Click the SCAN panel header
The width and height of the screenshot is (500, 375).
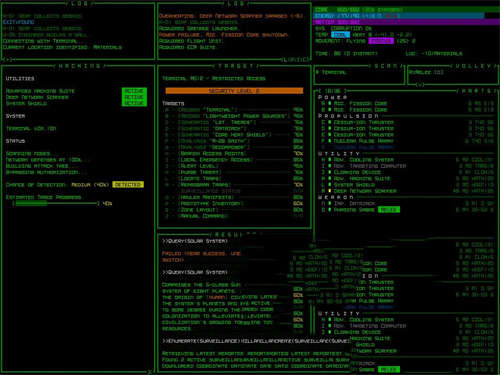click(x=387, y=66)
